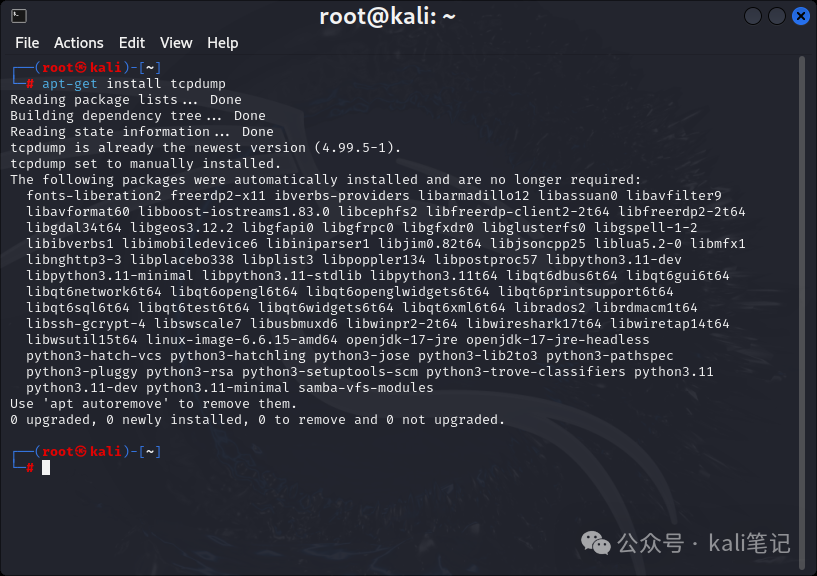817x576 pixels.
Task: Open the Help menu
Action: [222, 43]
